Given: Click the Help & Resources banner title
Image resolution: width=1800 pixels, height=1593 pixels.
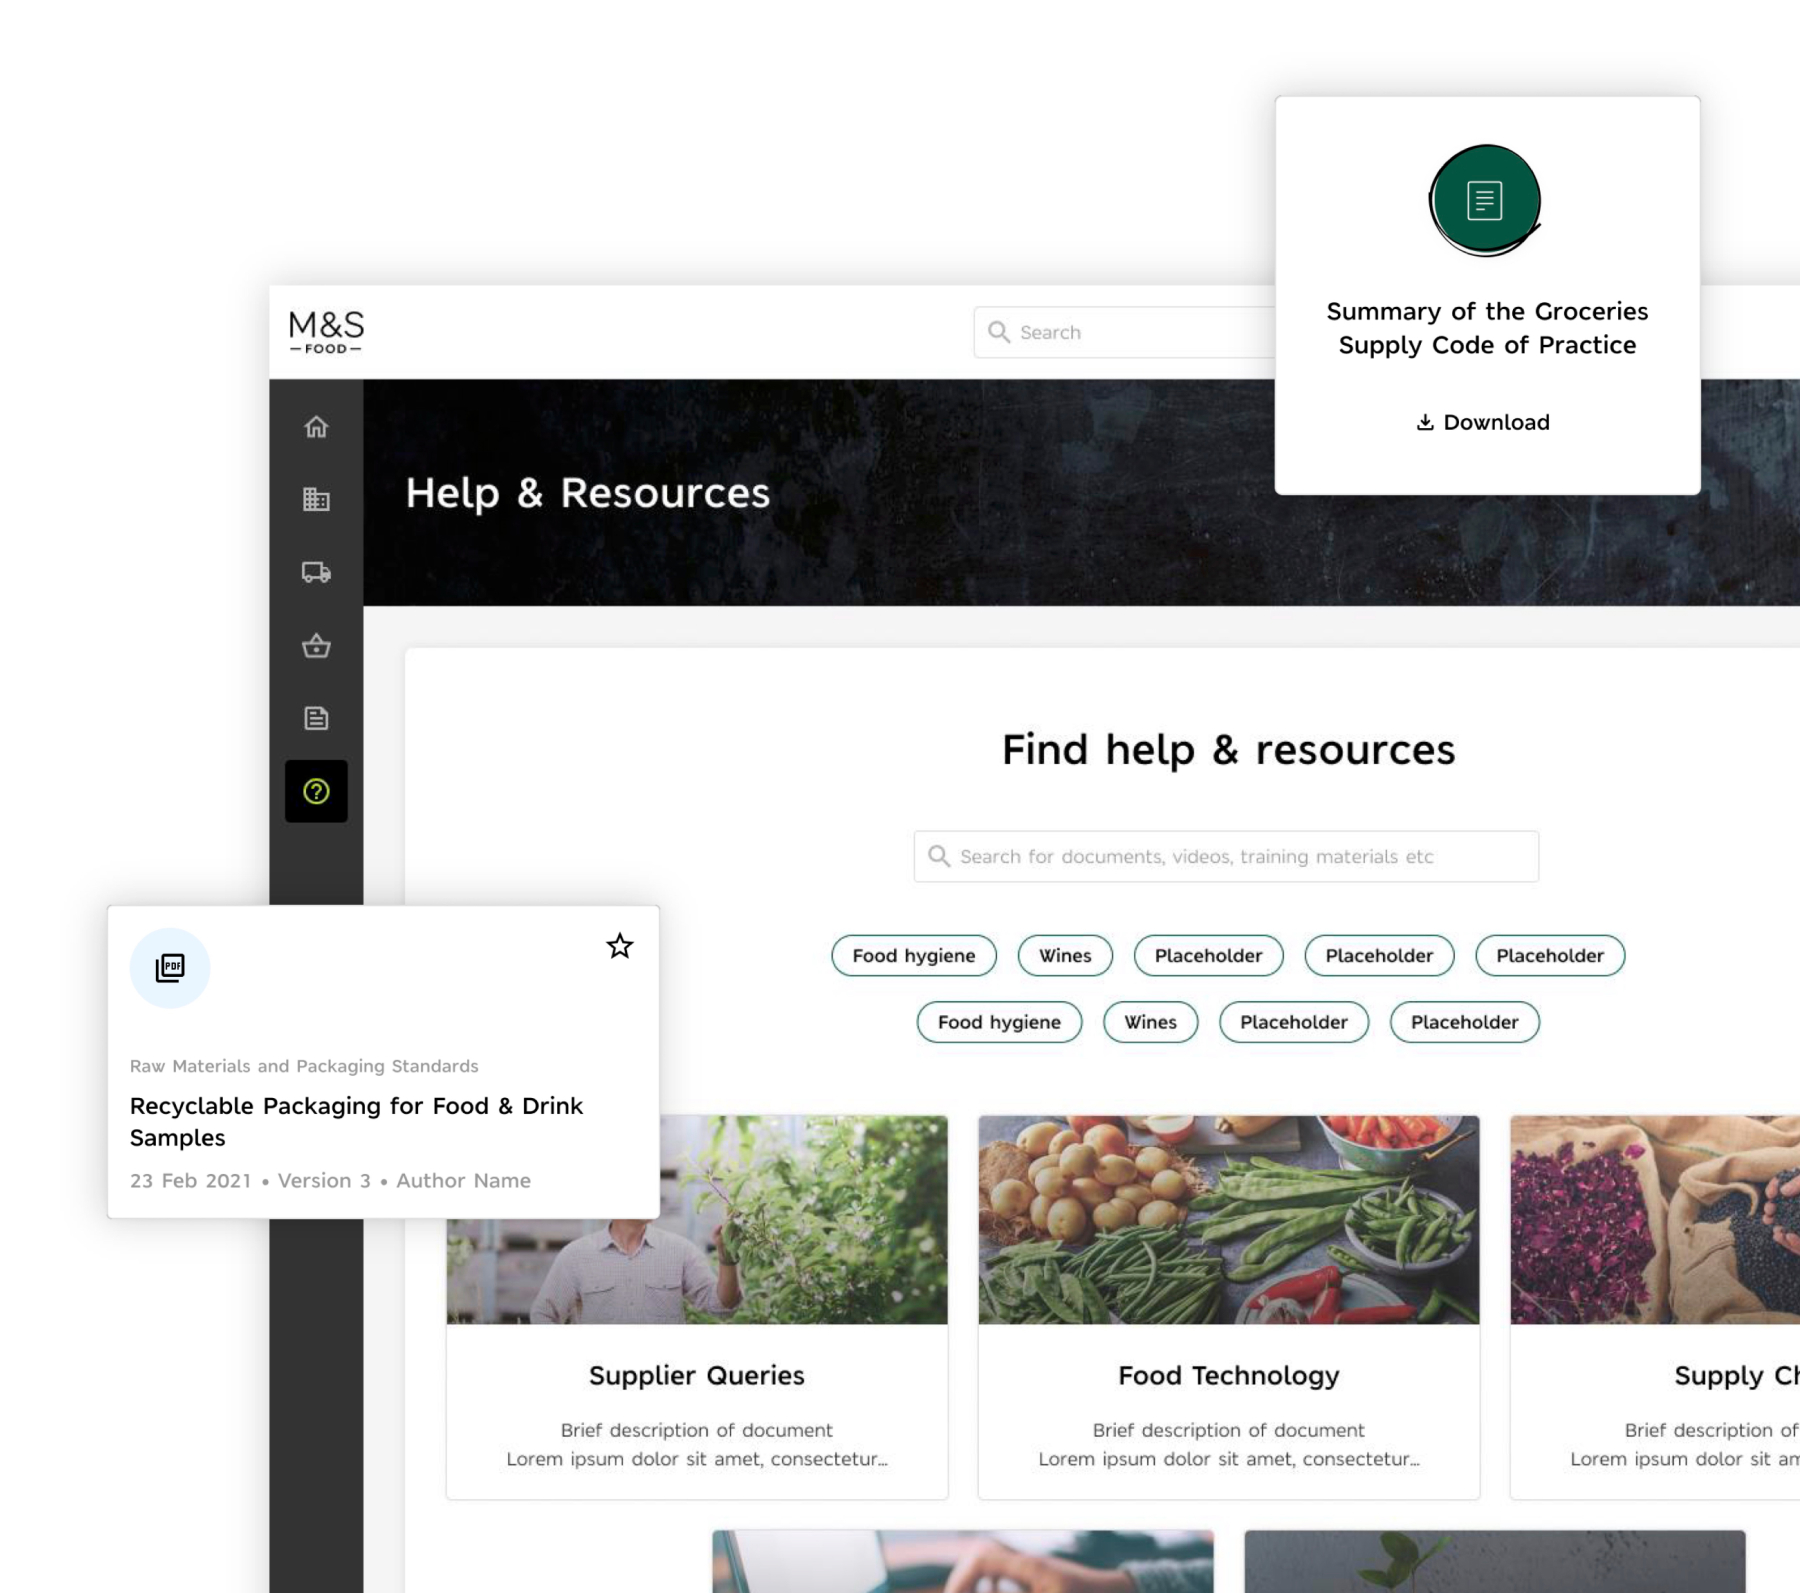Looking at the screenshot, I should (x=587, y=492).
